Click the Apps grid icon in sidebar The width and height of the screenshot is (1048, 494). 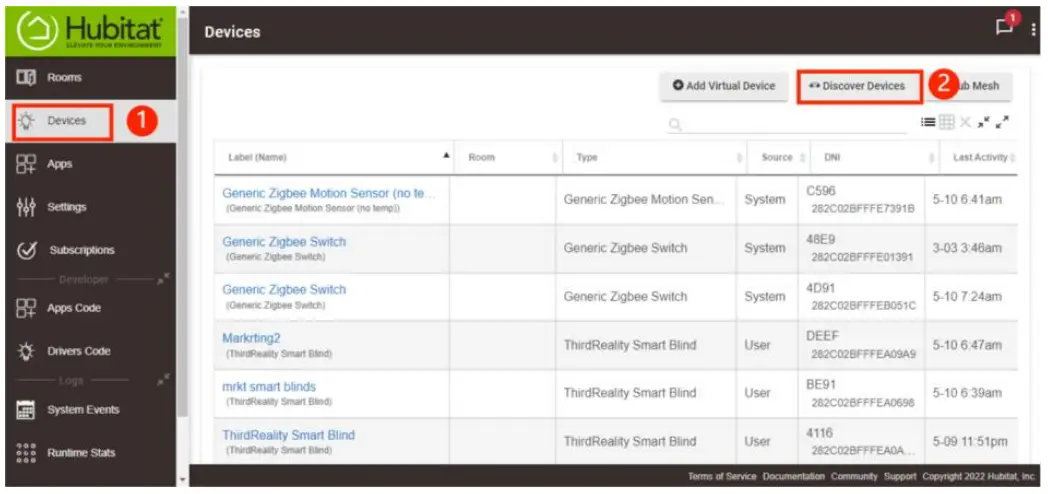click(26, 164)
